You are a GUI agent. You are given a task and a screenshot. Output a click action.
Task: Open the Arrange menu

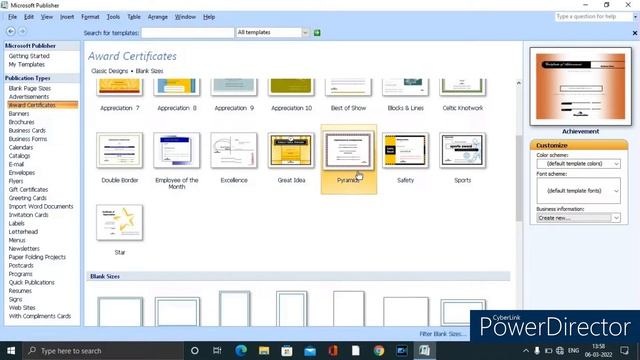(158, 17)
